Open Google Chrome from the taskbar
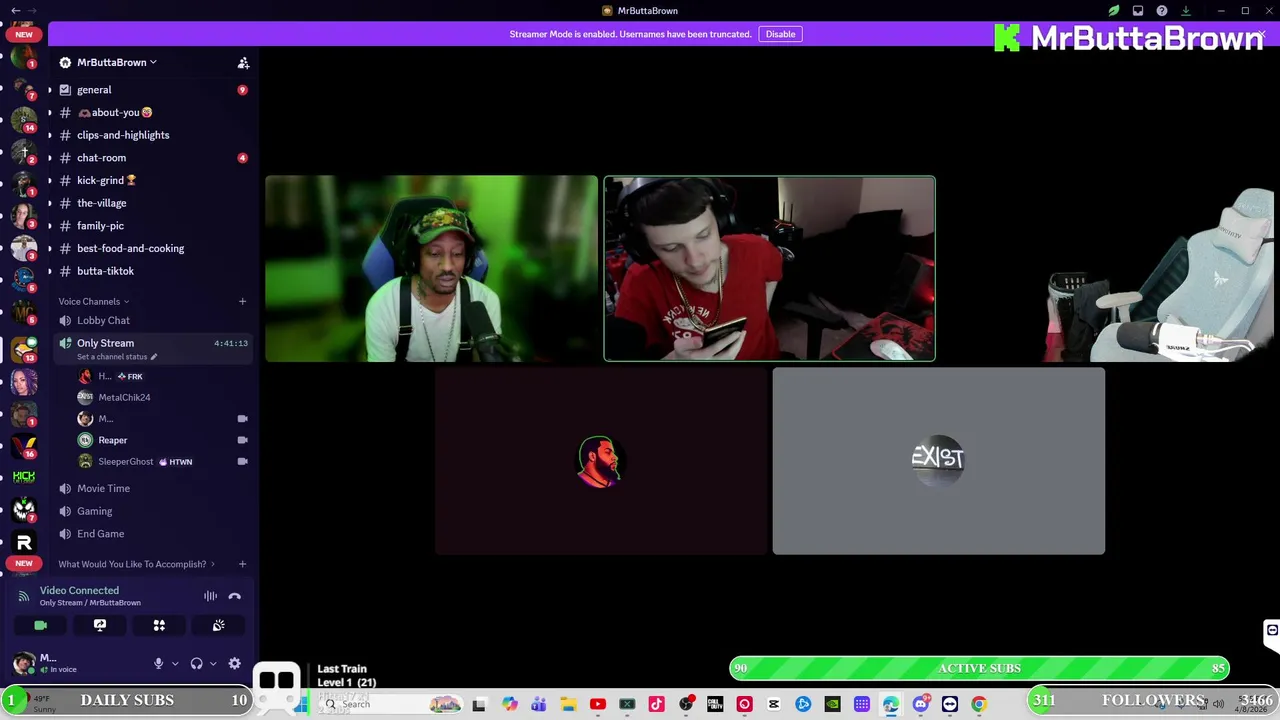1280x720 pixels. tap(979, 705)
